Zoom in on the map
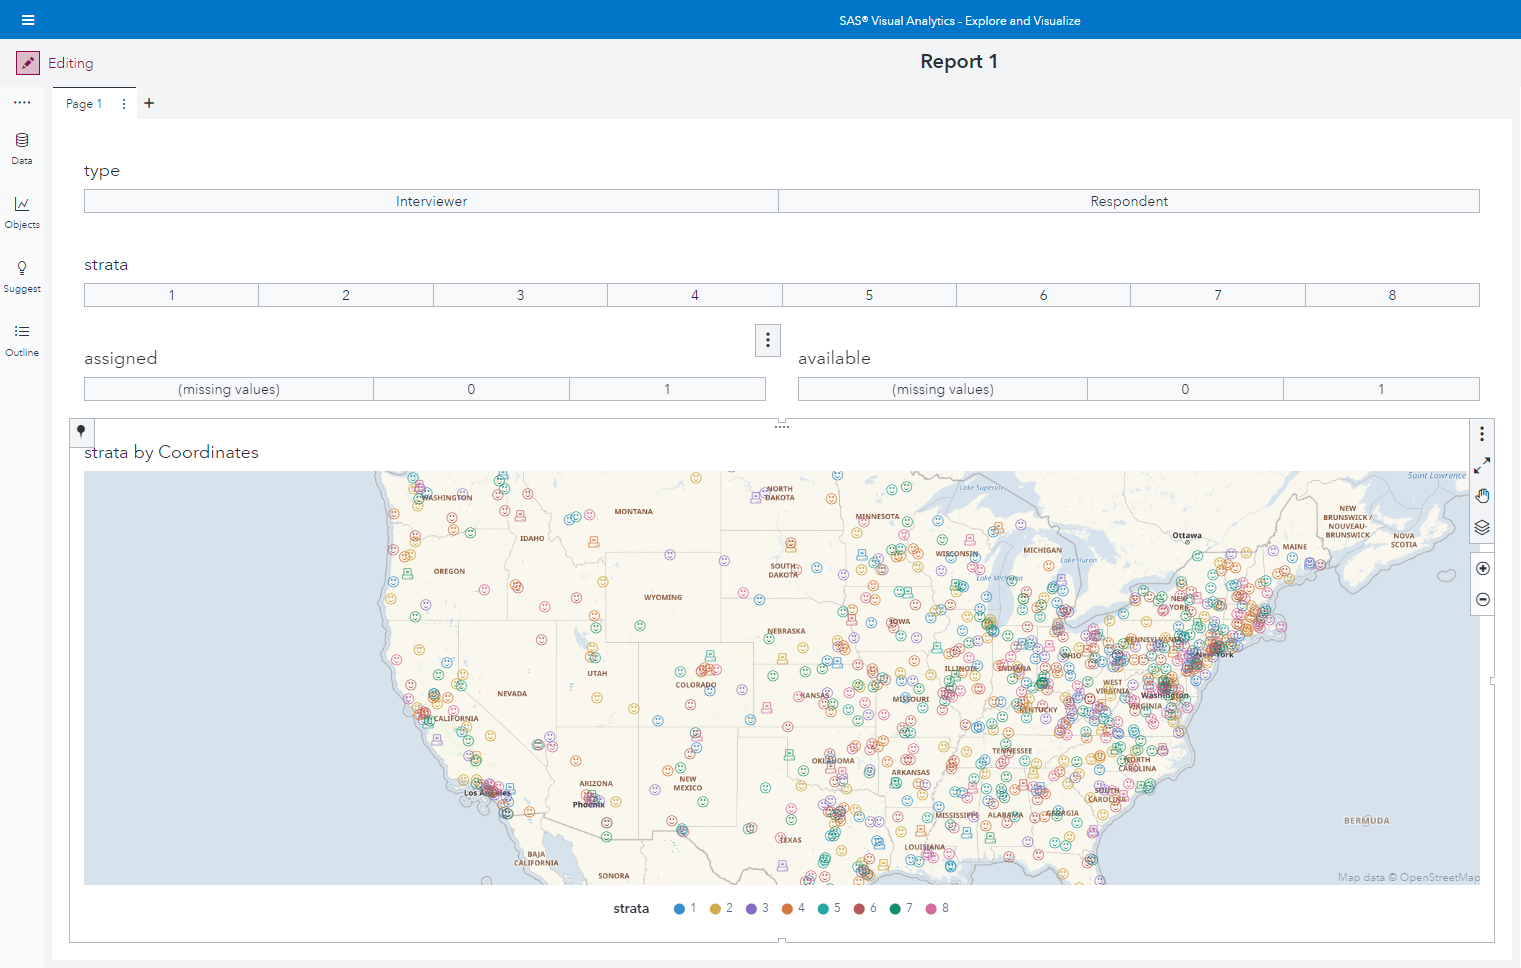This screenshot has height=968, width=1521. [1482, 568]
